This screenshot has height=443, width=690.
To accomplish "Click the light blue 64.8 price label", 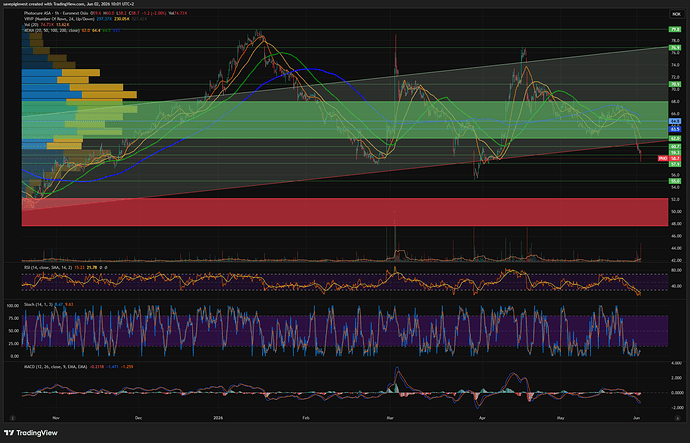I will [x=675, y=121].
